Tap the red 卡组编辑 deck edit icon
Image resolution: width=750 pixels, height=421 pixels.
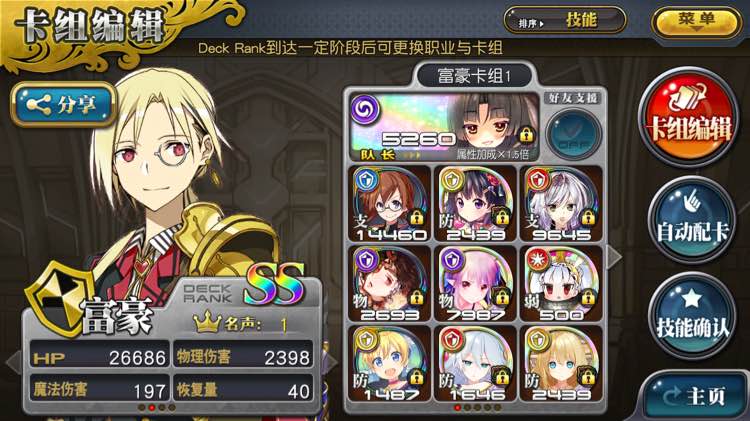(689, 118)
